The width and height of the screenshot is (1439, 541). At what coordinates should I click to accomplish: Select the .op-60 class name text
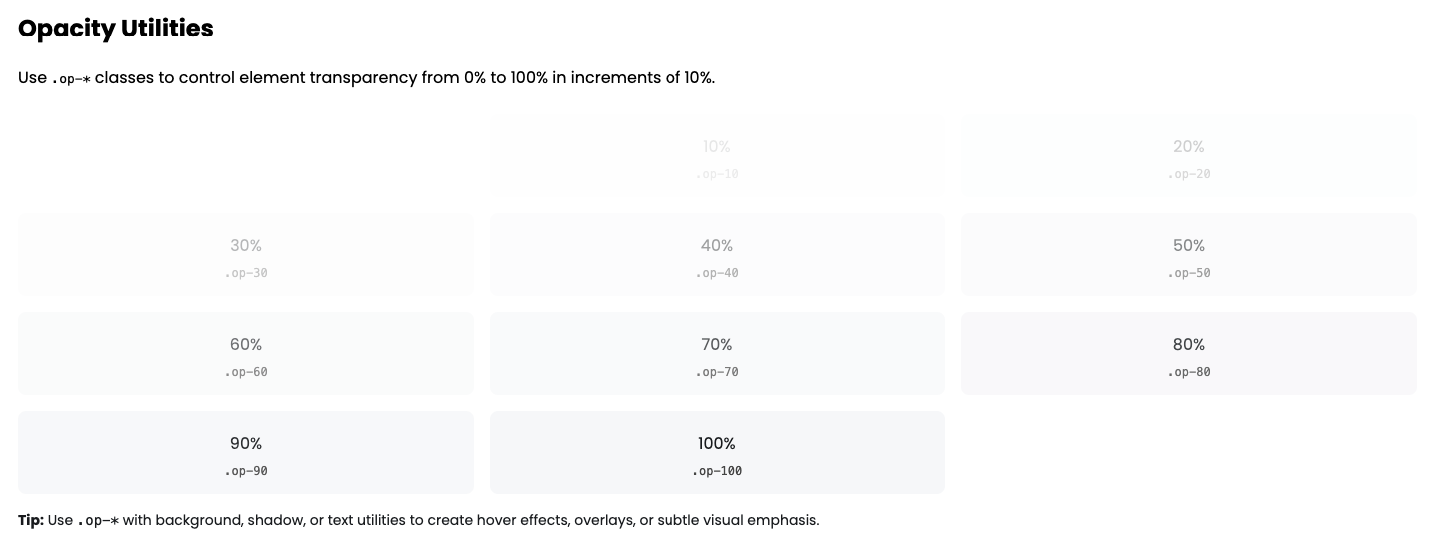[x=246, y=372]
